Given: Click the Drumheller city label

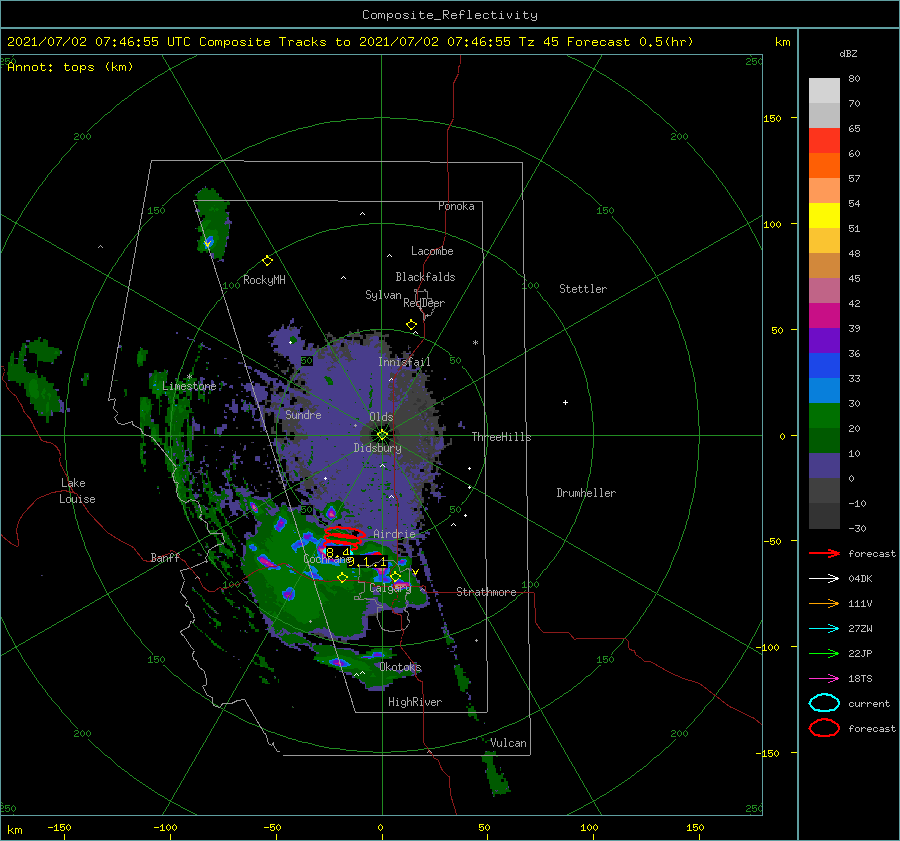Looking at the screenshot, I should pos(586,493).
